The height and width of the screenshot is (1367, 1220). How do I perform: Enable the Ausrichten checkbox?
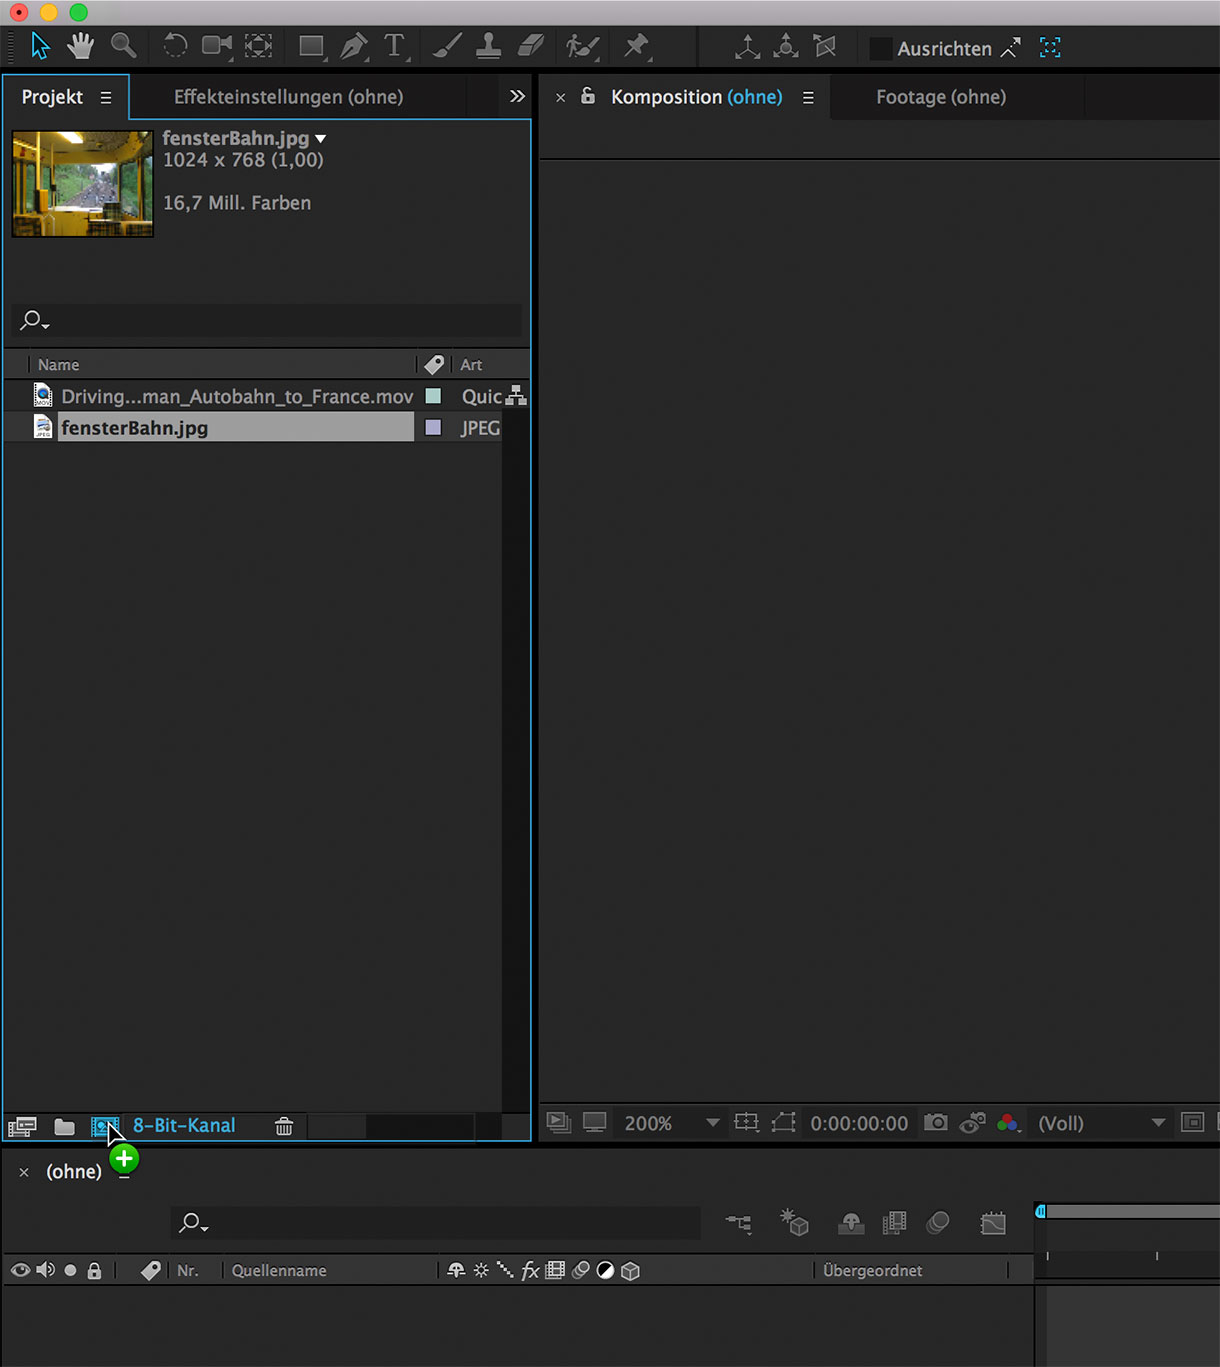tap(880, 48)
